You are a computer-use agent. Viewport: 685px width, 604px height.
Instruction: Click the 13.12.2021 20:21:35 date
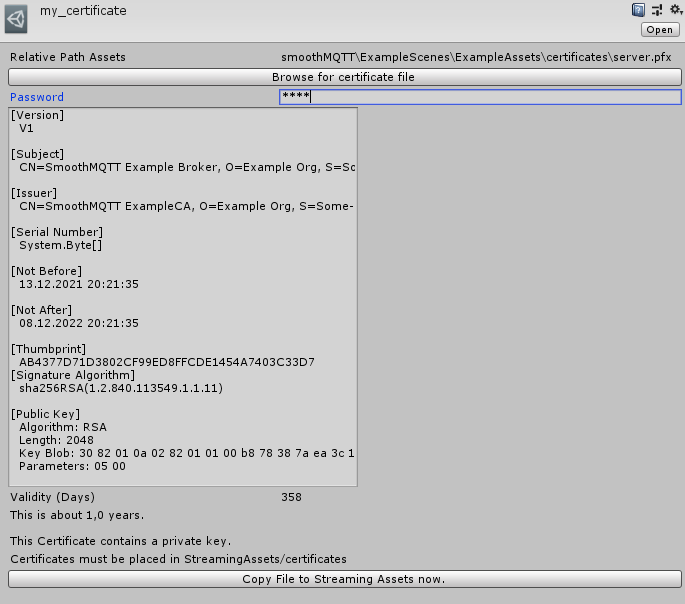(79, 284)
